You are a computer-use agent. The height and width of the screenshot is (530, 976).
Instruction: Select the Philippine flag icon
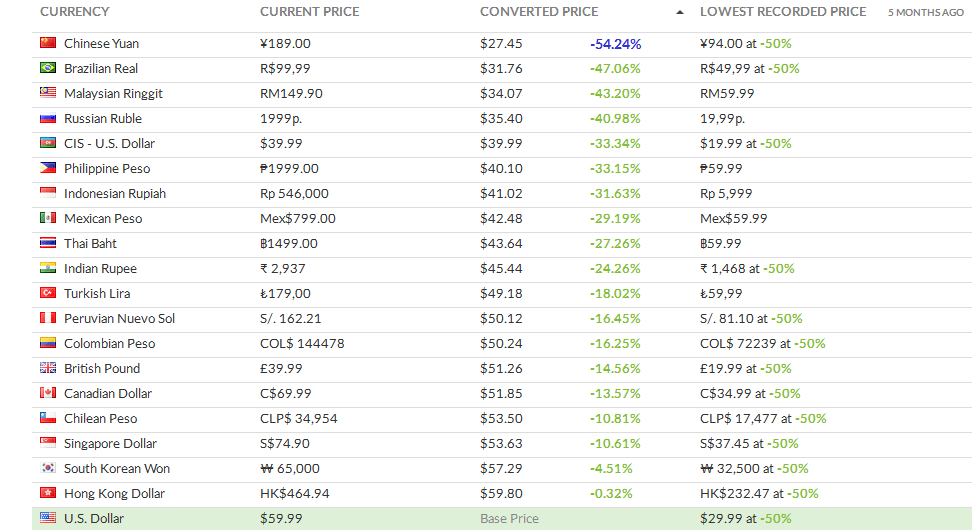(48, 168)
